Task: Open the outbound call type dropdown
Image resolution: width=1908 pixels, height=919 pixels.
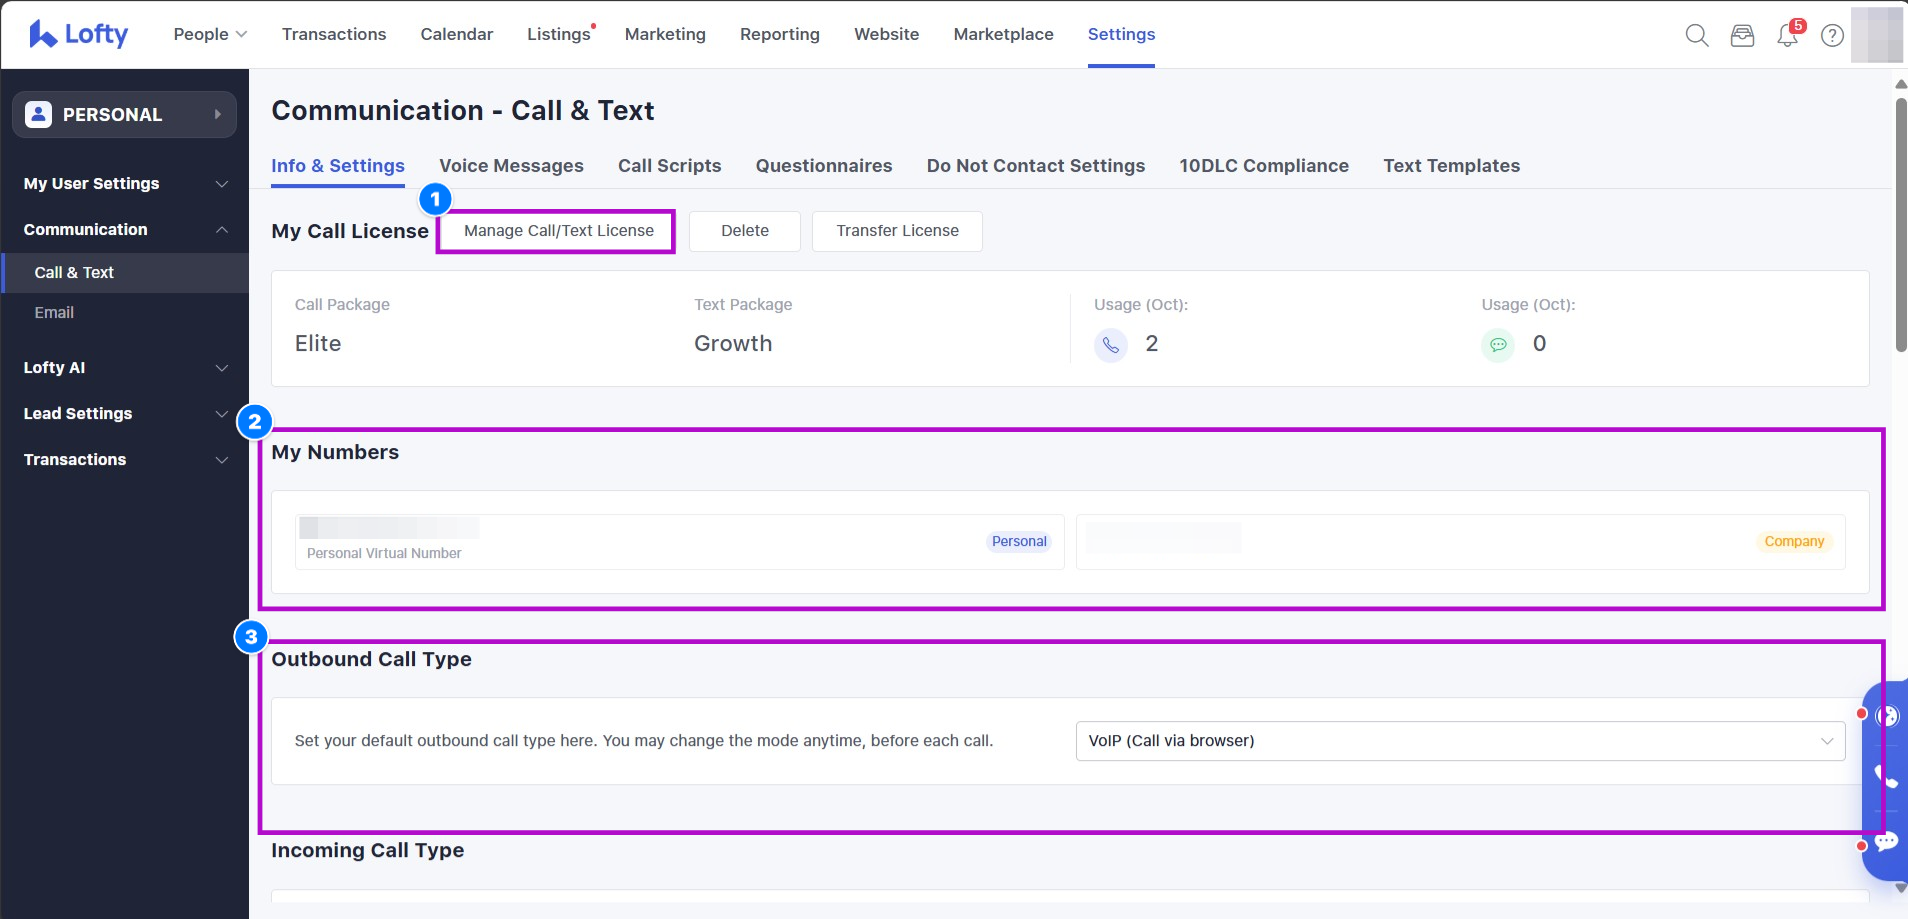Action: coord(1459,741)
